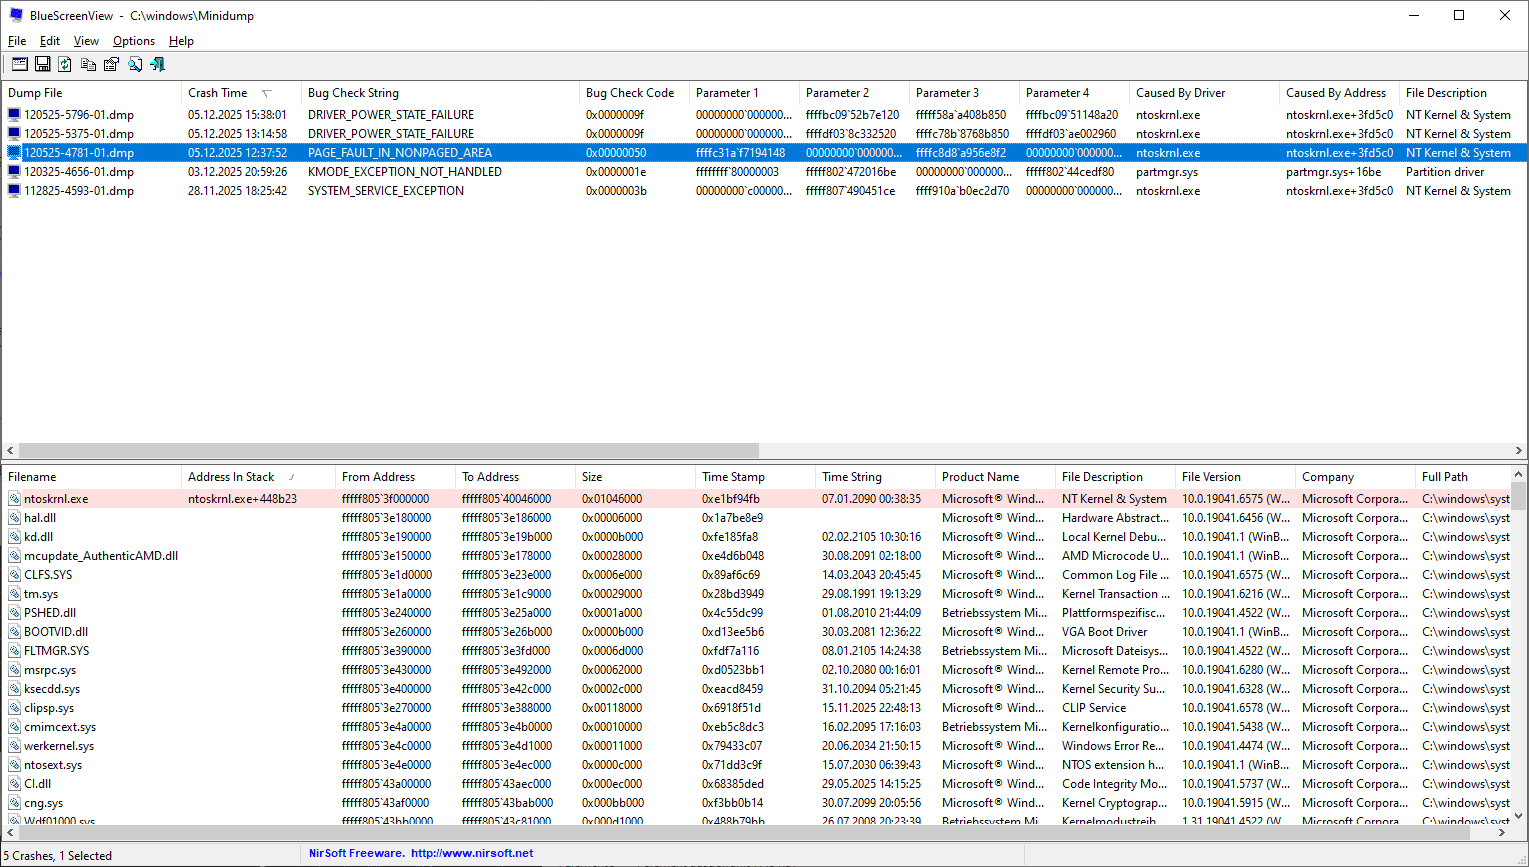Click the file icon beside CI.dll
Viewport: 1529px width, 867px height.
click(15, 784)
